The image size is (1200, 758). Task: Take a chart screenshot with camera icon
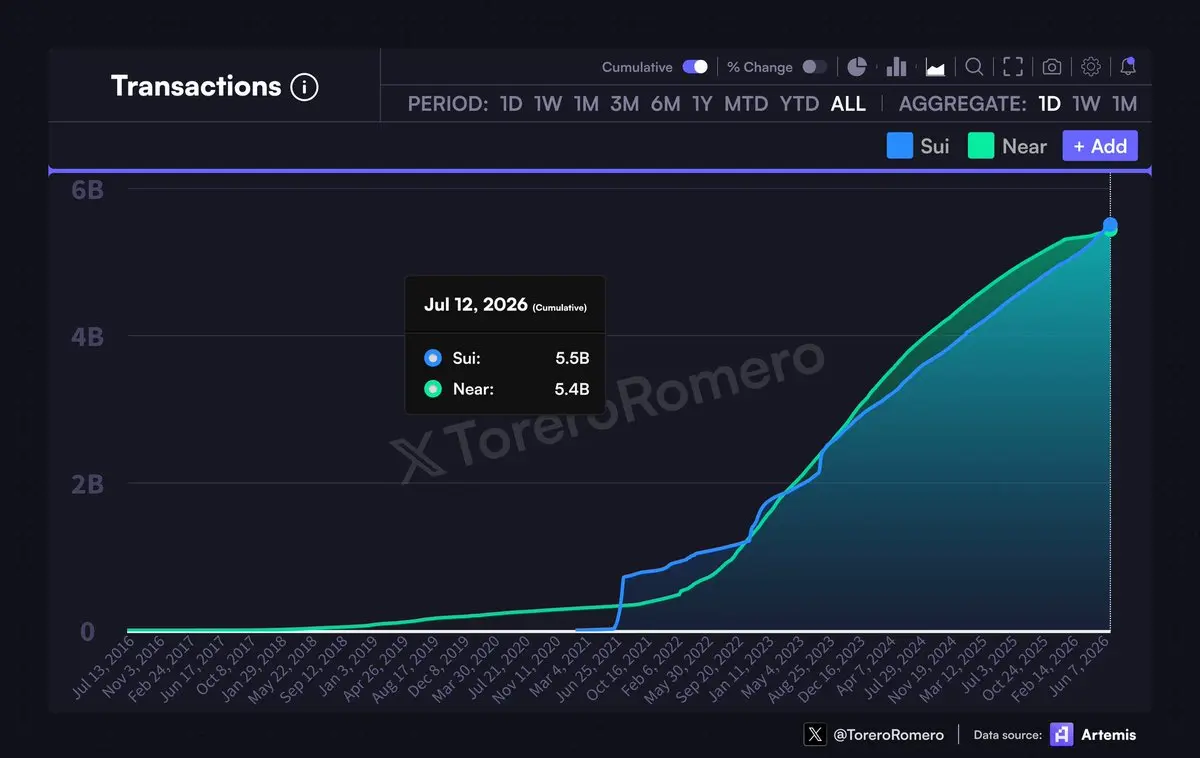tap(1052, 67)
